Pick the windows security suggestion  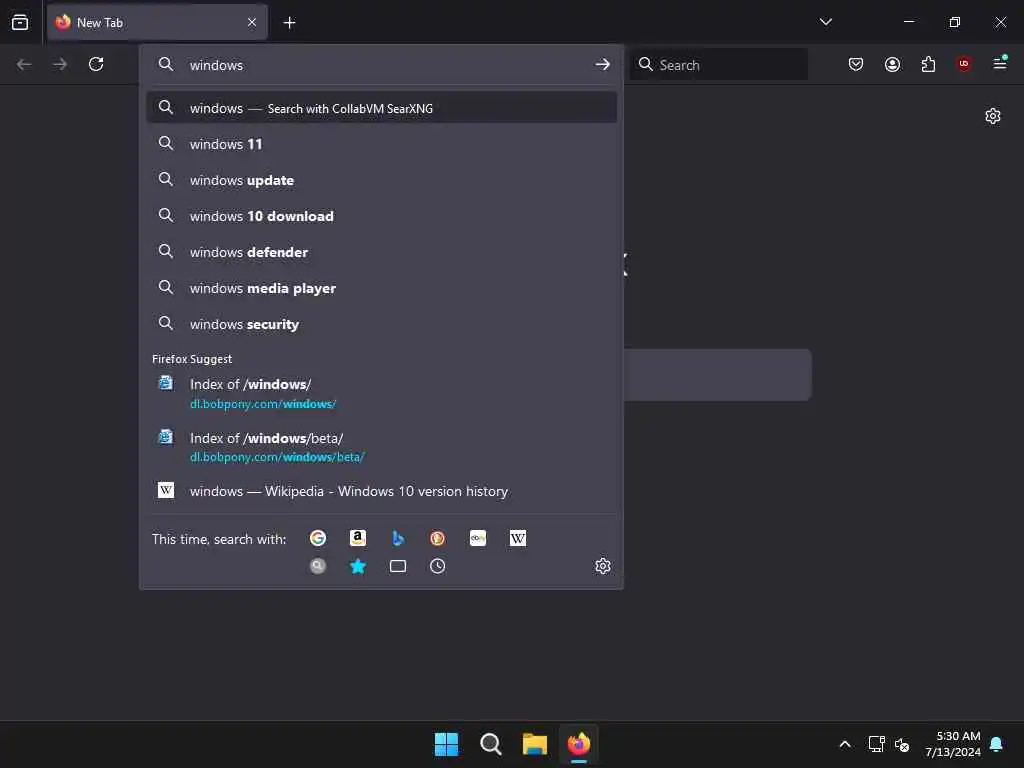click(x=381, y=324)
